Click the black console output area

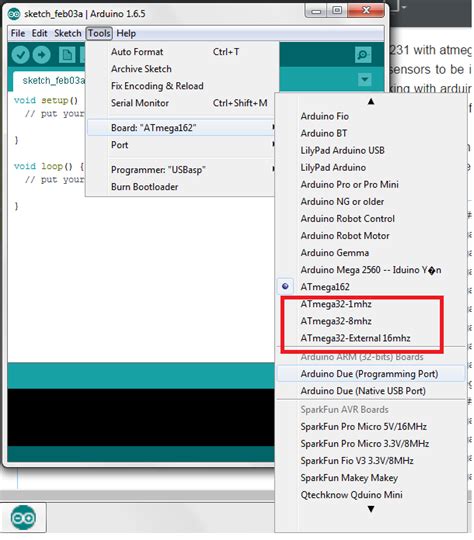[x=141, y=417]
